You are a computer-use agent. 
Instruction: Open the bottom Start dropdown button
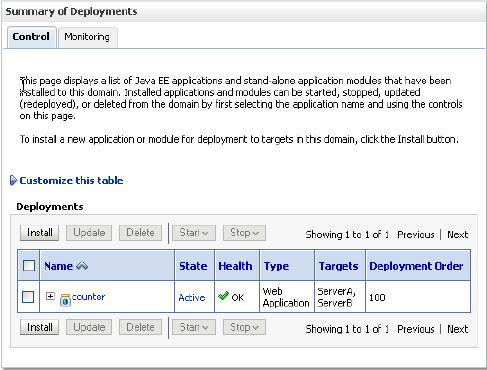tap(194, 327)
